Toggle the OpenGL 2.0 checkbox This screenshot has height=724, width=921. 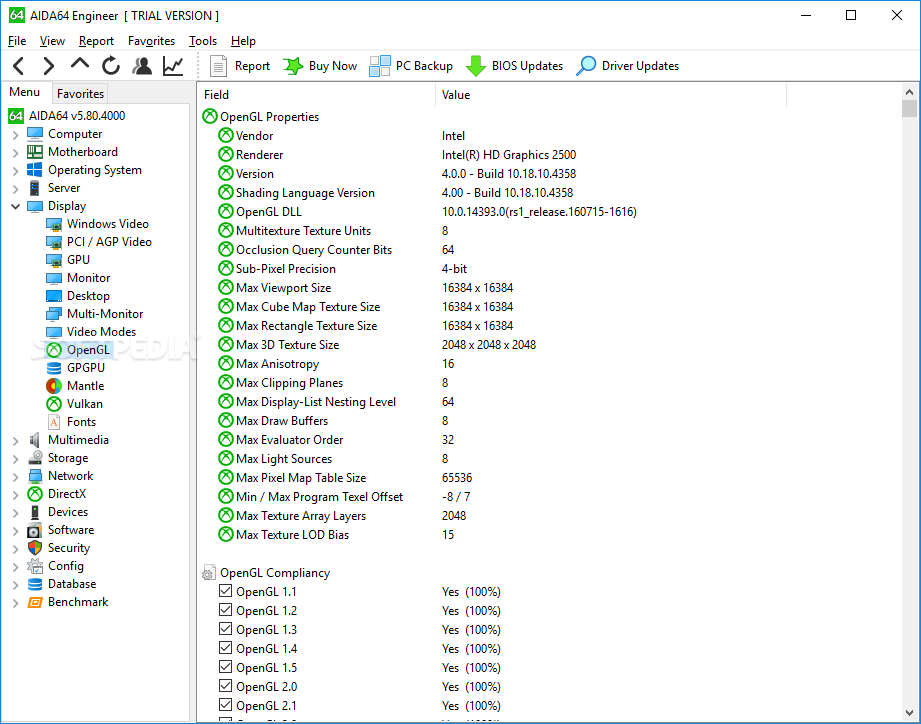226,685
